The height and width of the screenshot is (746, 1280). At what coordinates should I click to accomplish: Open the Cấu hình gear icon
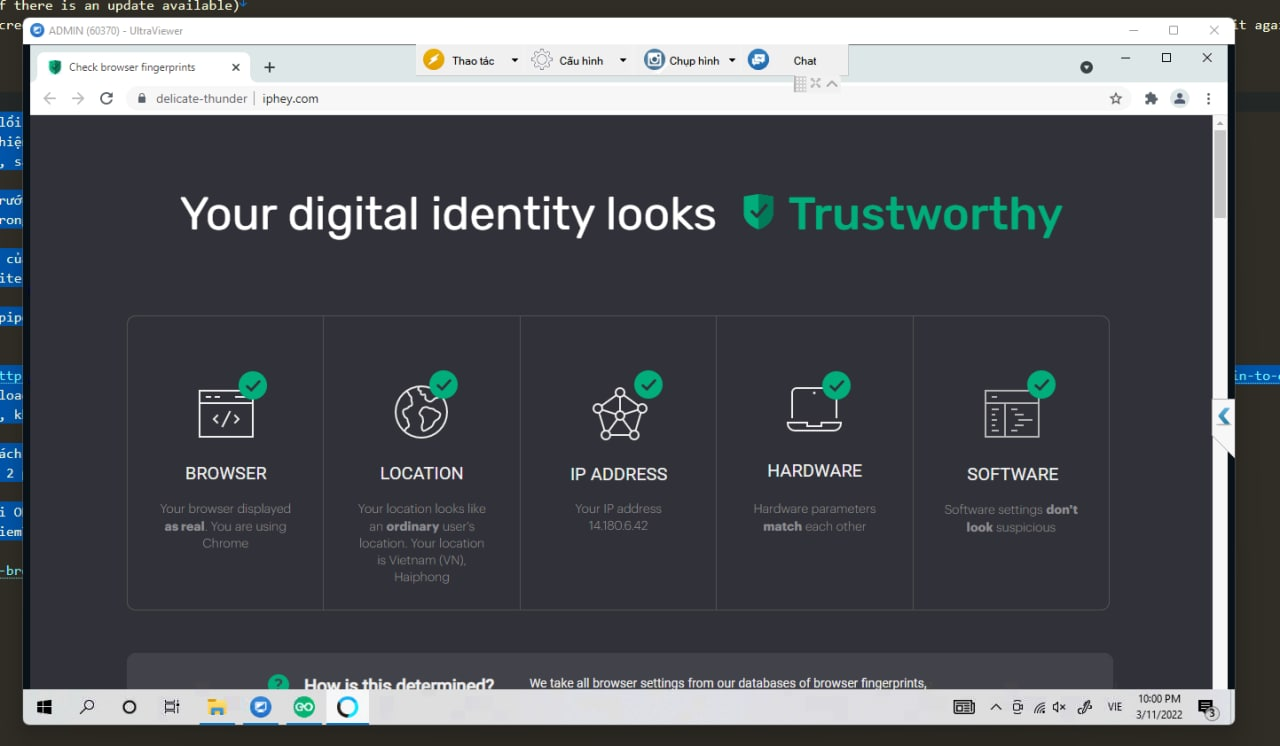coord(541,60)
